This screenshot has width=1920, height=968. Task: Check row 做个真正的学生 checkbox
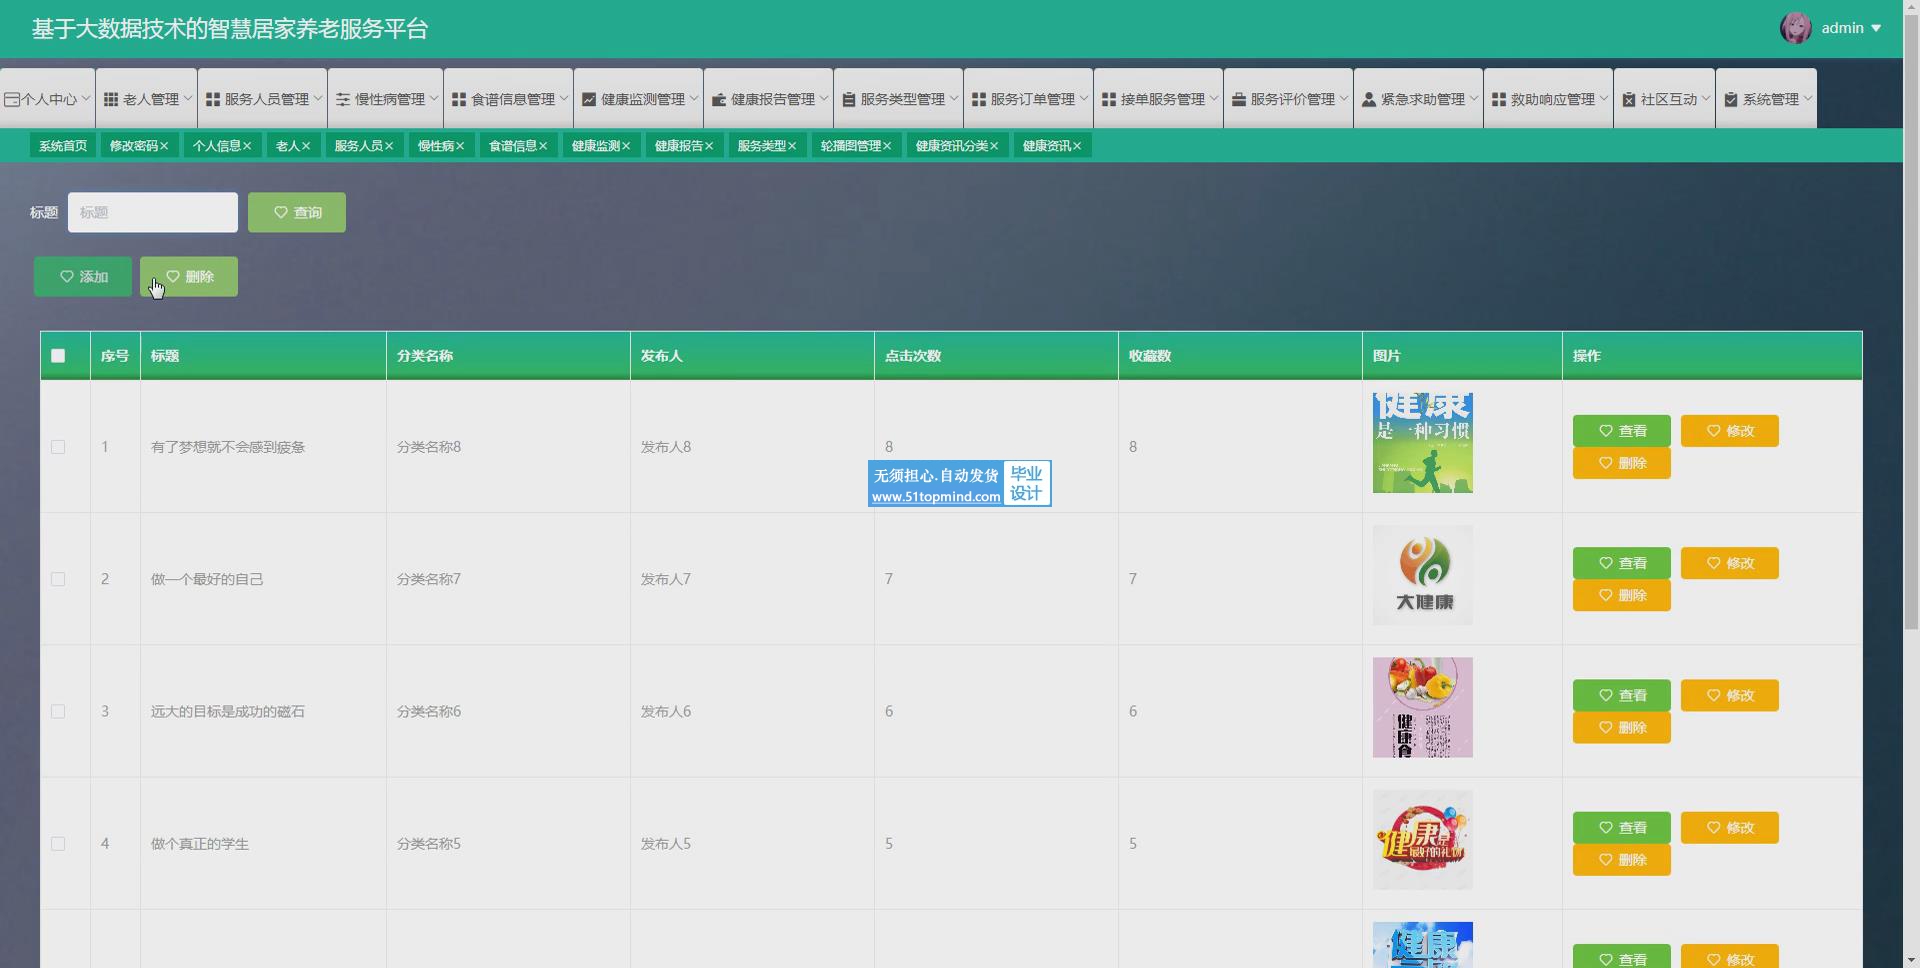[58, 844]
